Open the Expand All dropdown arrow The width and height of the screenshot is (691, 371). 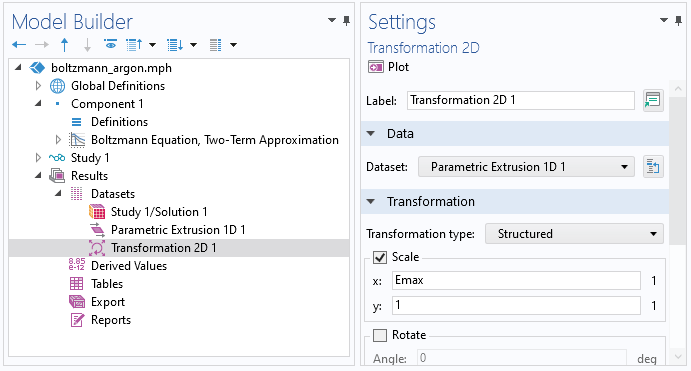coord(193,45)
